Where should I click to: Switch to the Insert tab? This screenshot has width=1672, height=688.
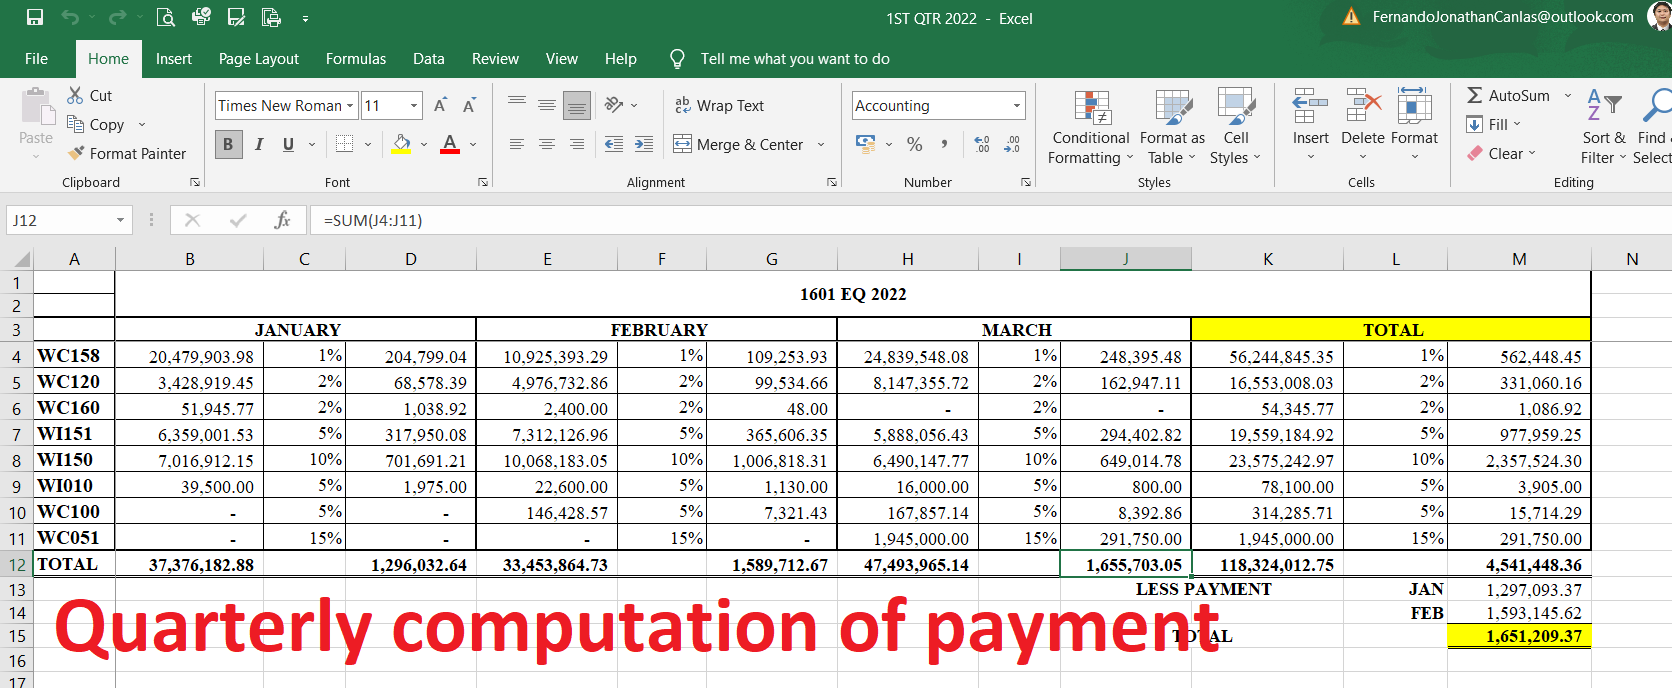173,59
